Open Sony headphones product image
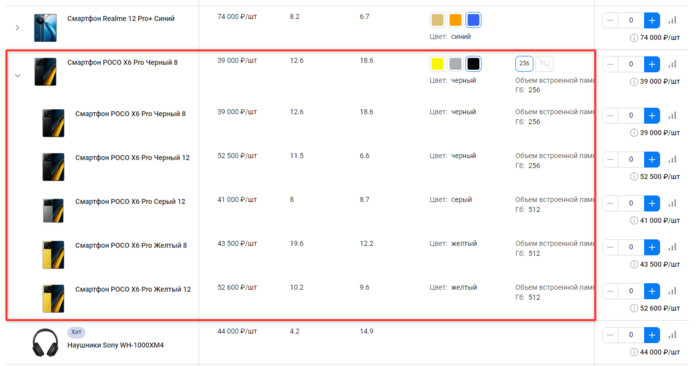The image size is (697, 366). (45, 342)
